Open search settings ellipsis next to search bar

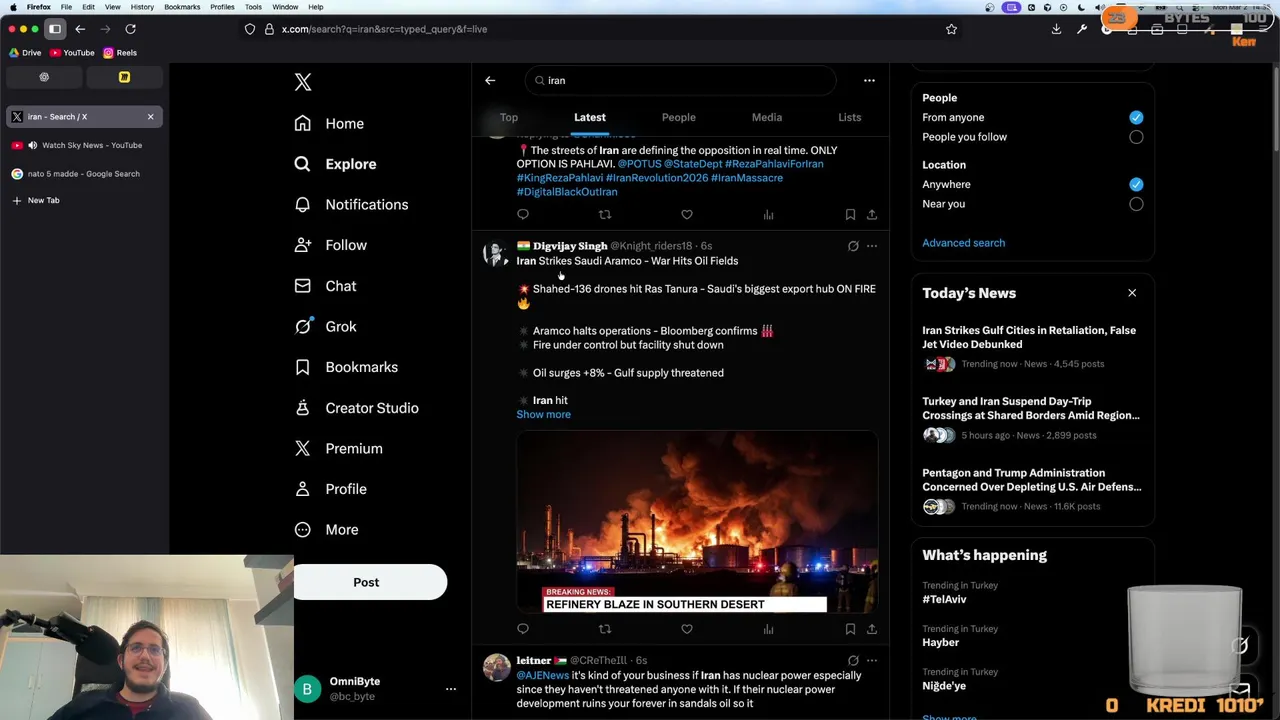[869, 80]
